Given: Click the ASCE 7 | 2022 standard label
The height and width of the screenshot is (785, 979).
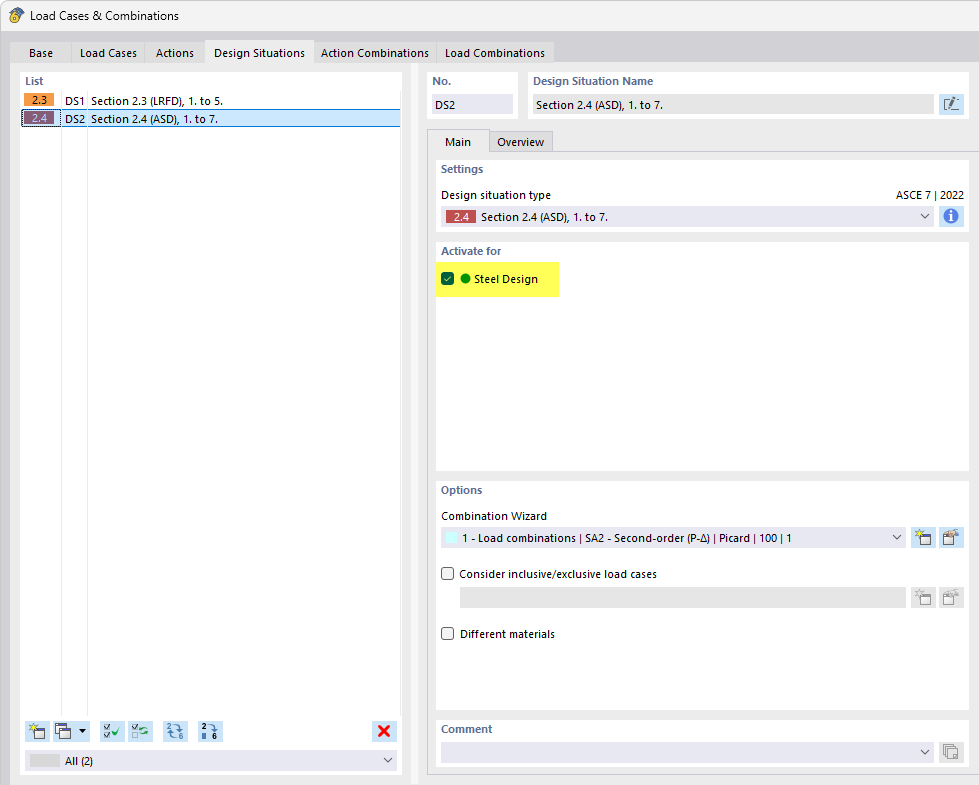Looking at the screenshot, I should click(929, 195).
